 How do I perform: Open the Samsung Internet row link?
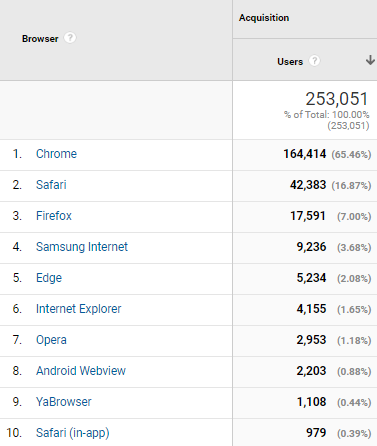82,247
